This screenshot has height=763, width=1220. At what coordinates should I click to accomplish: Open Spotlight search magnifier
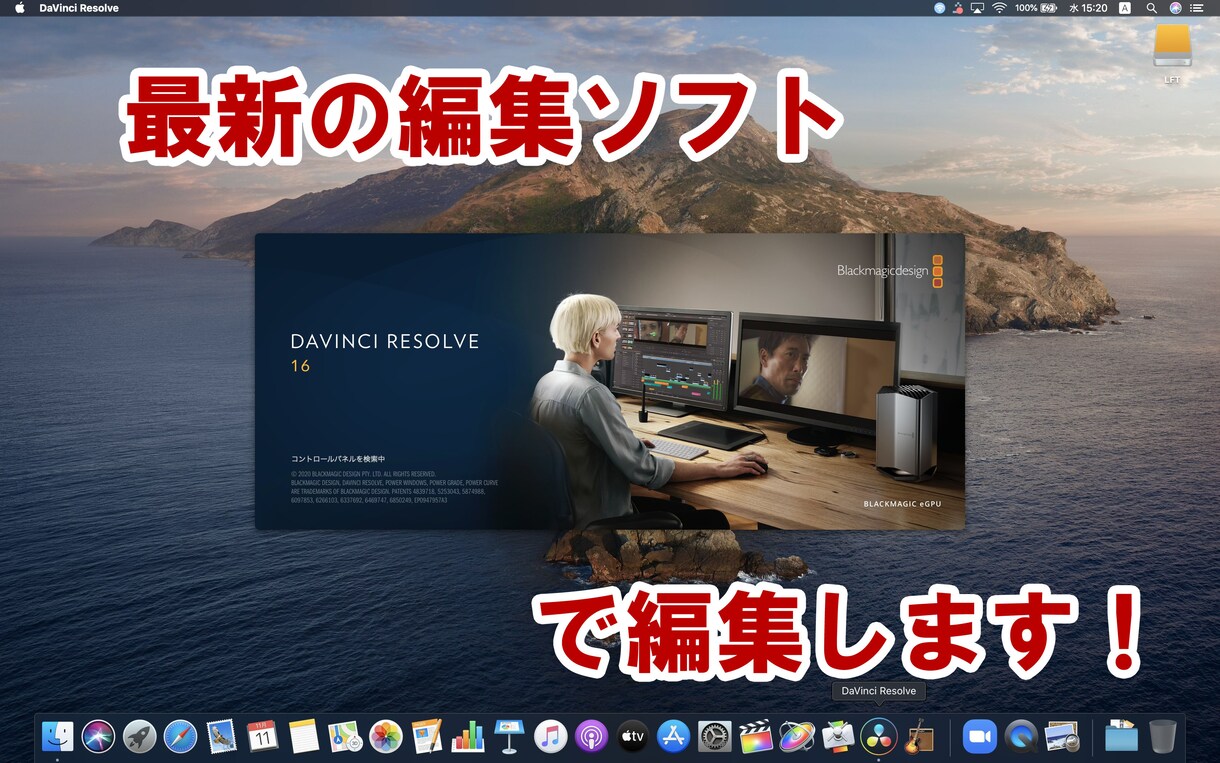click(x=1151, y=8)
